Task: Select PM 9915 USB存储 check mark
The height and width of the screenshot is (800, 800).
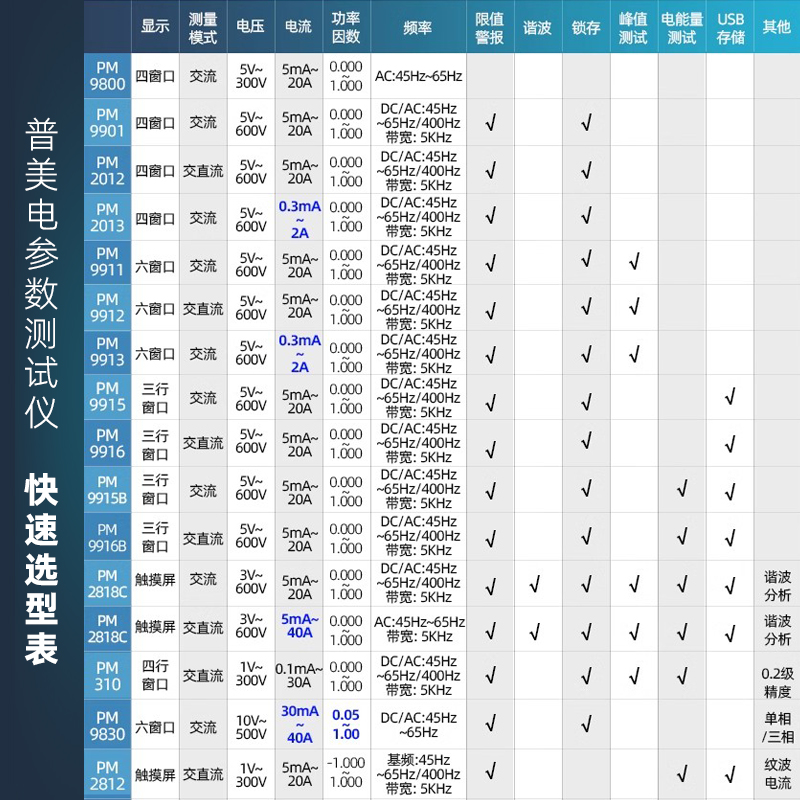Action: [730, 396]
